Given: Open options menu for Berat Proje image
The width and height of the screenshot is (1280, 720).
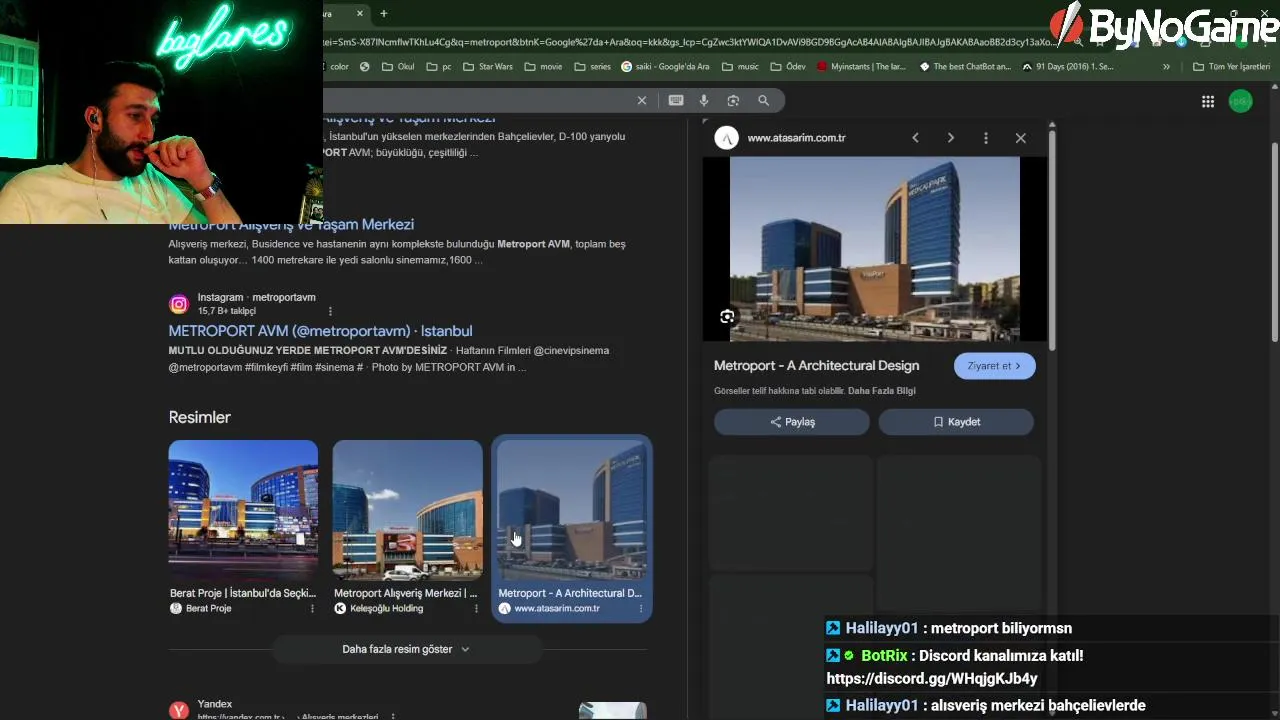Looking at the screenshot, I should 312,608.
